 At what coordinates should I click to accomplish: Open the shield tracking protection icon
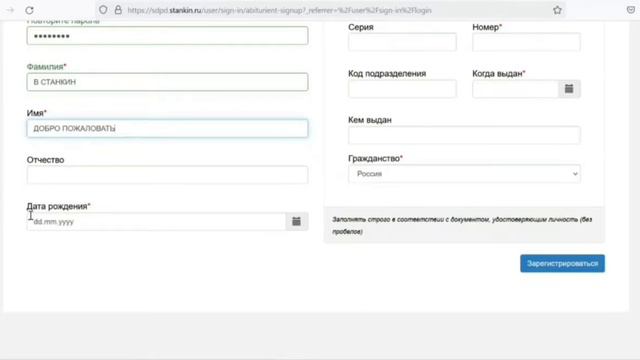point(103,10)
